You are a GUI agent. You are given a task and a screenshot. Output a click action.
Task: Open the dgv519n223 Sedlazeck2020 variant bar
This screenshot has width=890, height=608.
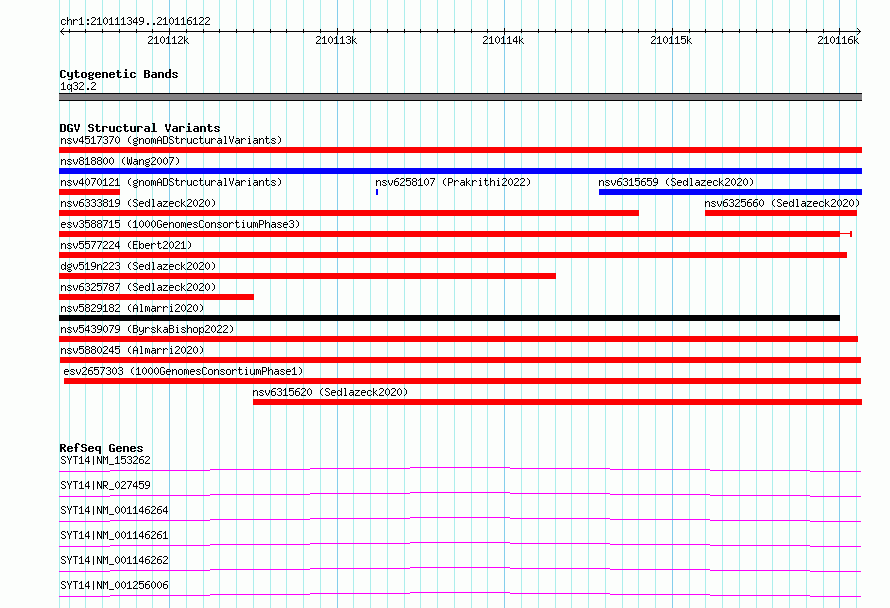click(307, 276)
